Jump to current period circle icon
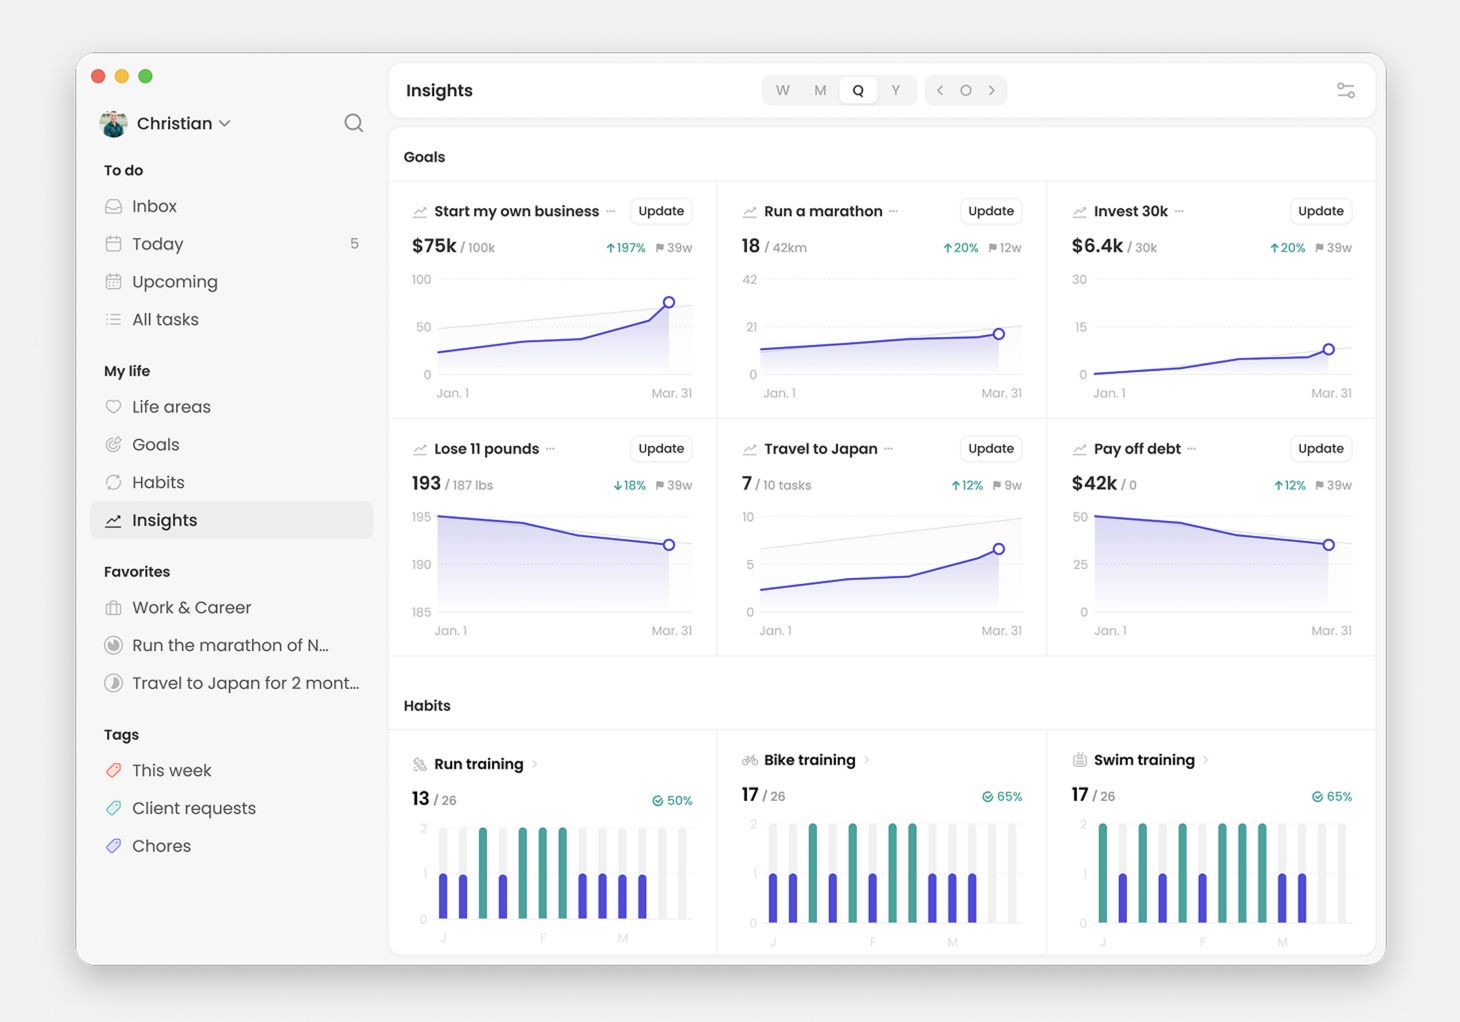Screen dimensions: 1460x1022 (x=966, y=90)
